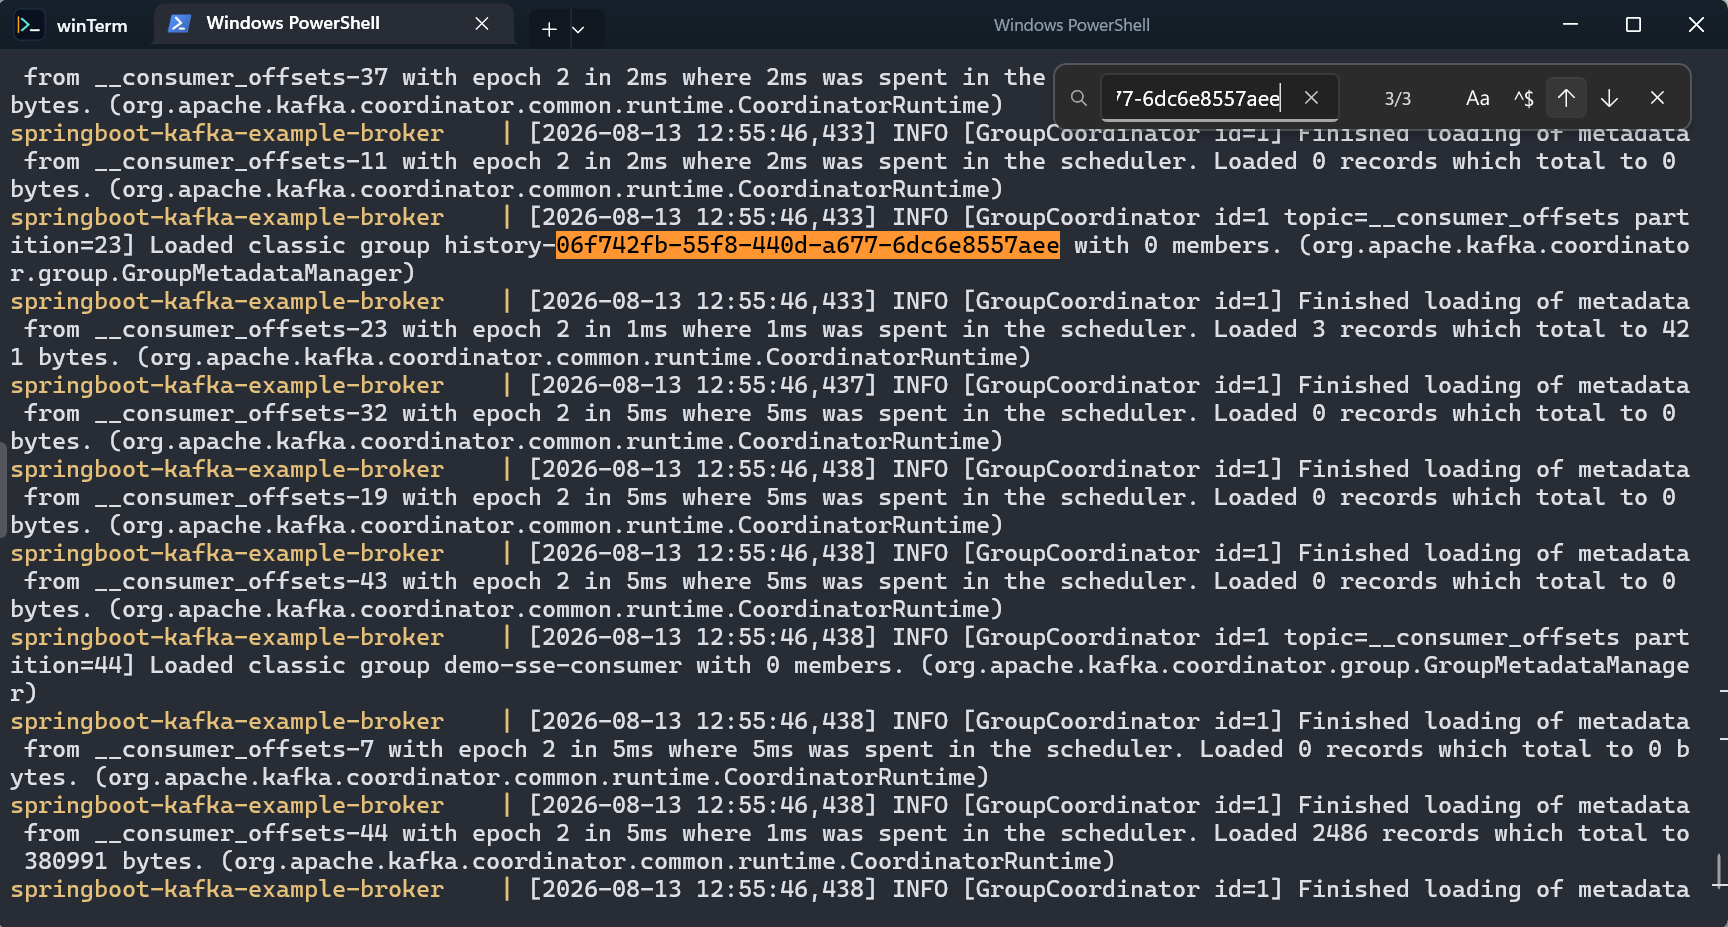Click the PowerShell icon on the tab

[179, 23]
